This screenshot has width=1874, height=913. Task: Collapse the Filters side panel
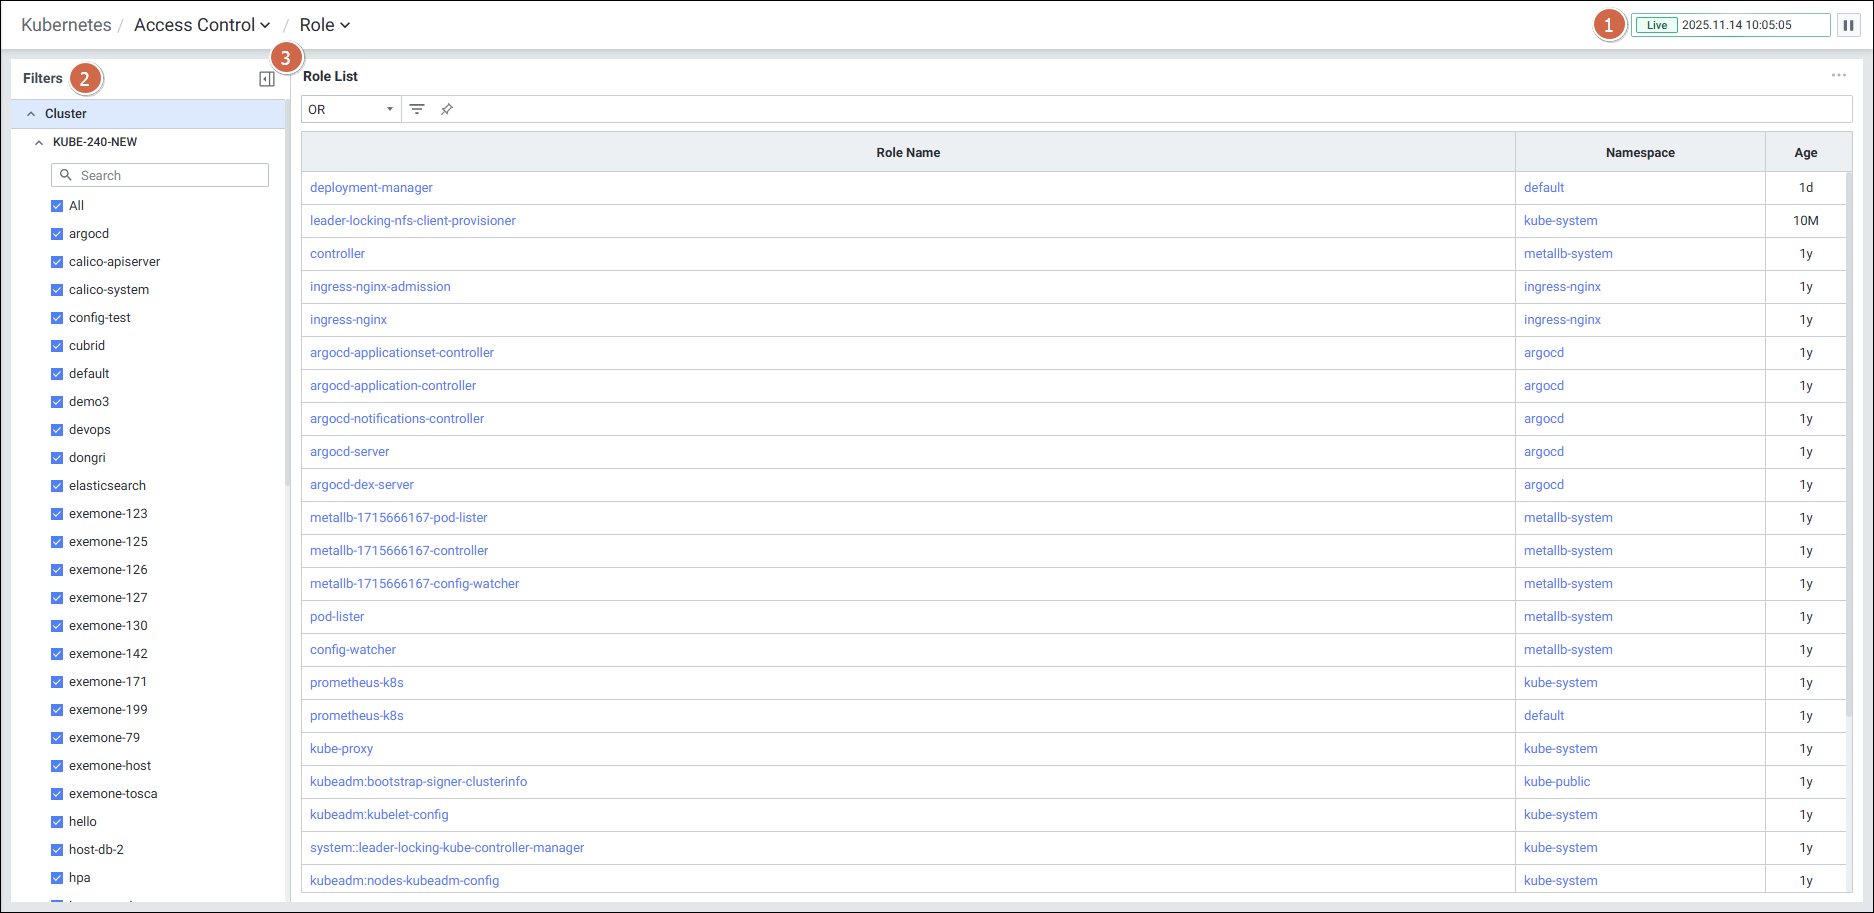click(267, 79)
